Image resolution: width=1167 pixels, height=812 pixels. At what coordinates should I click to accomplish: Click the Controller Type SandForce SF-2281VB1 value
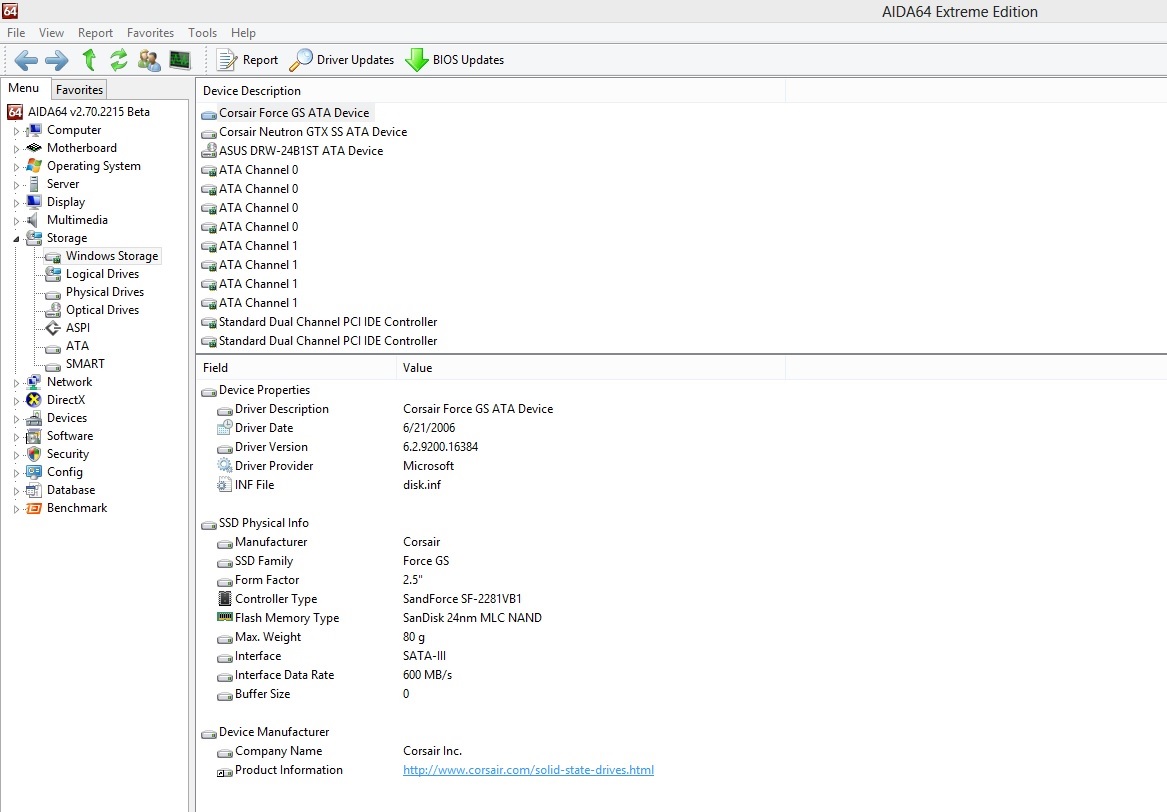[x=462, y=599]
